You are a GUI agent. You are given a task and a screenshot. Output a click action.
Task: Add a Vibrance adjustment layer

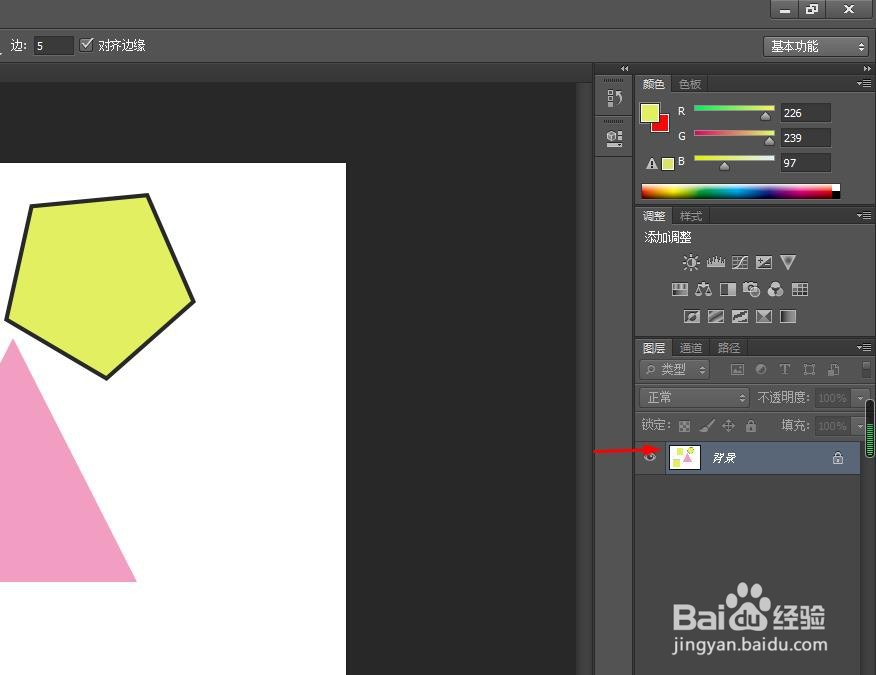(x=788, y=262)
